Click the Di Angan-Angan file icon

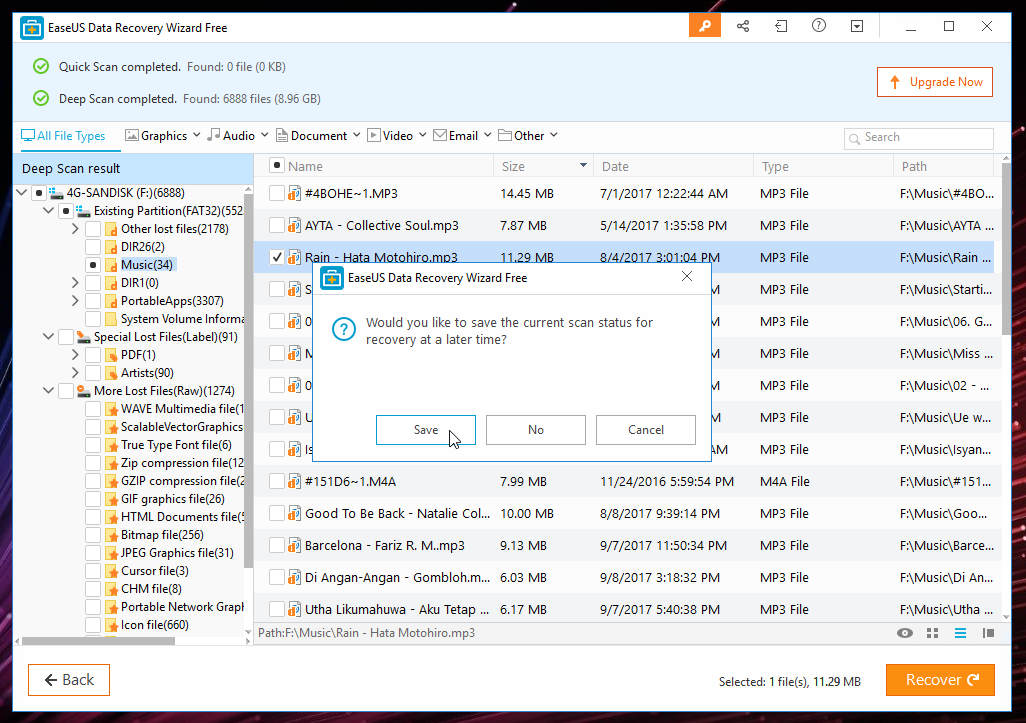click(x=294, y=578)
